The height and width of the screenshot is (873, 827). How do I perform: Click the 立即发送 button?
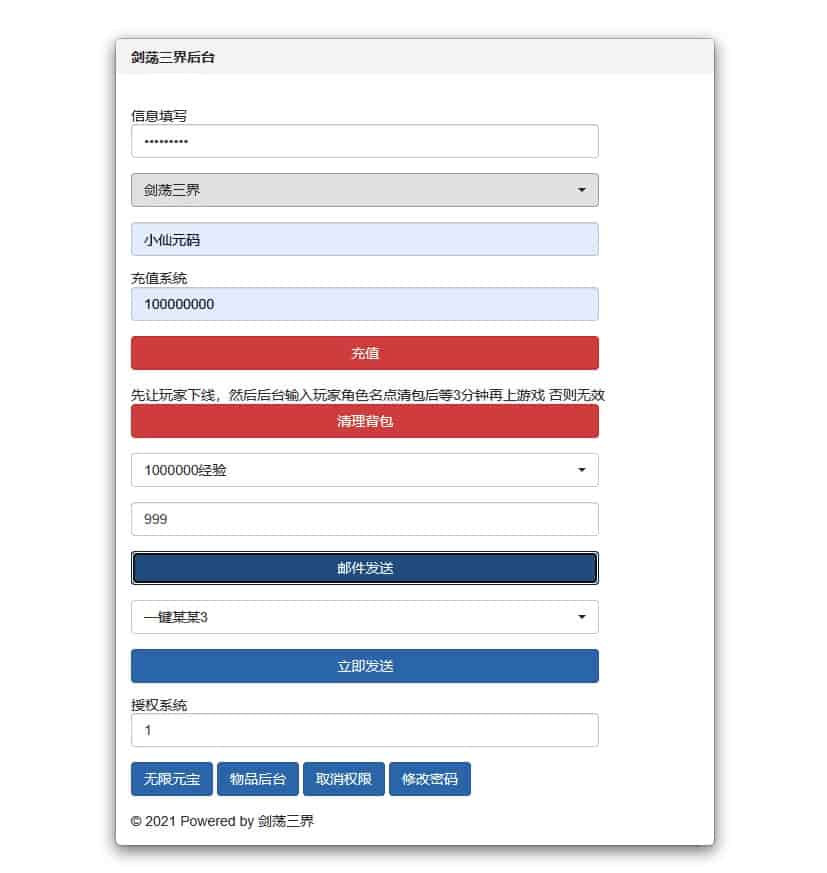(365, 666)
